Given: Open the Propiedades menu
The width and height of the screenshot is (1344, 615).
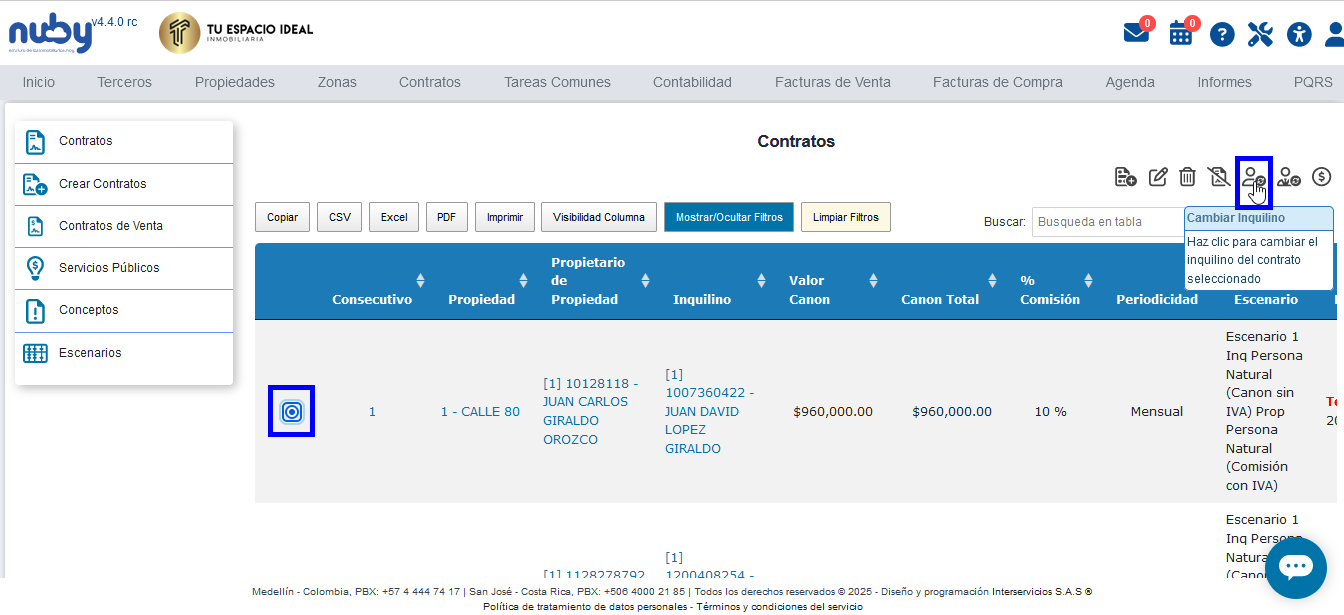Looking at the screenshot, I should coord(234,82).
